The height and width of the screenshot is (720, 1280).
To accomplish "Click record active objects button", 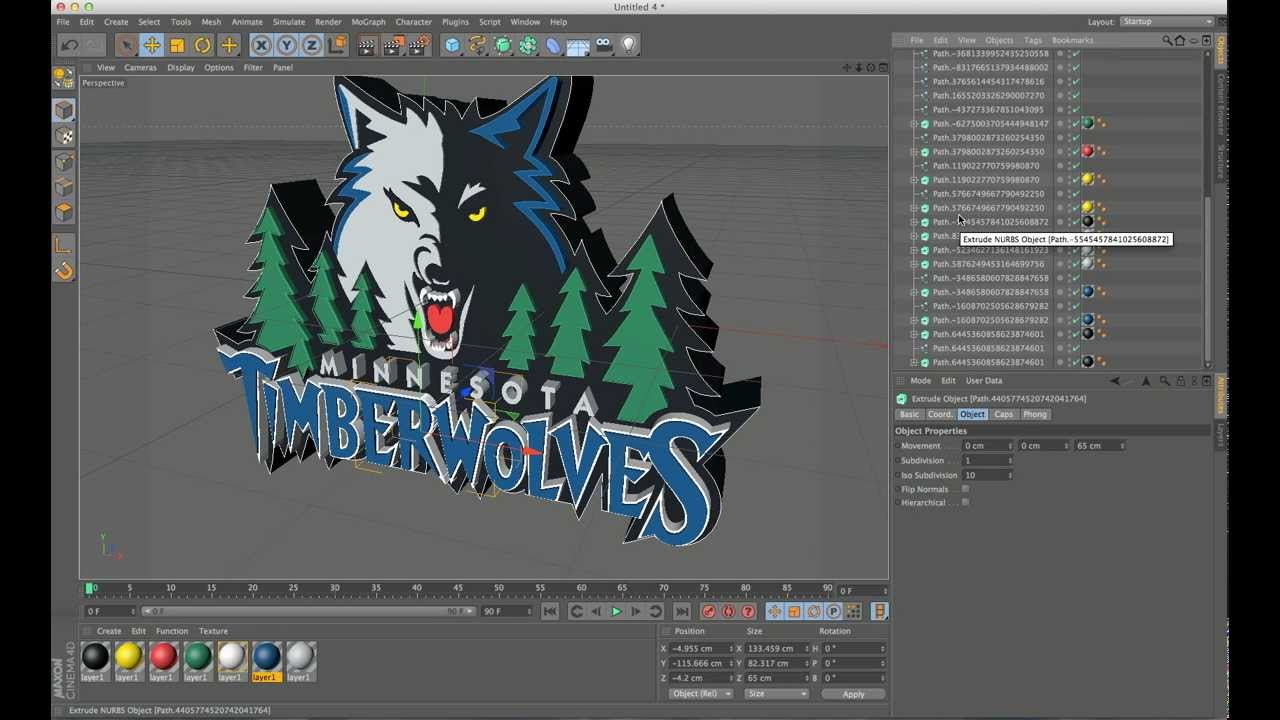I will [709, 612].
